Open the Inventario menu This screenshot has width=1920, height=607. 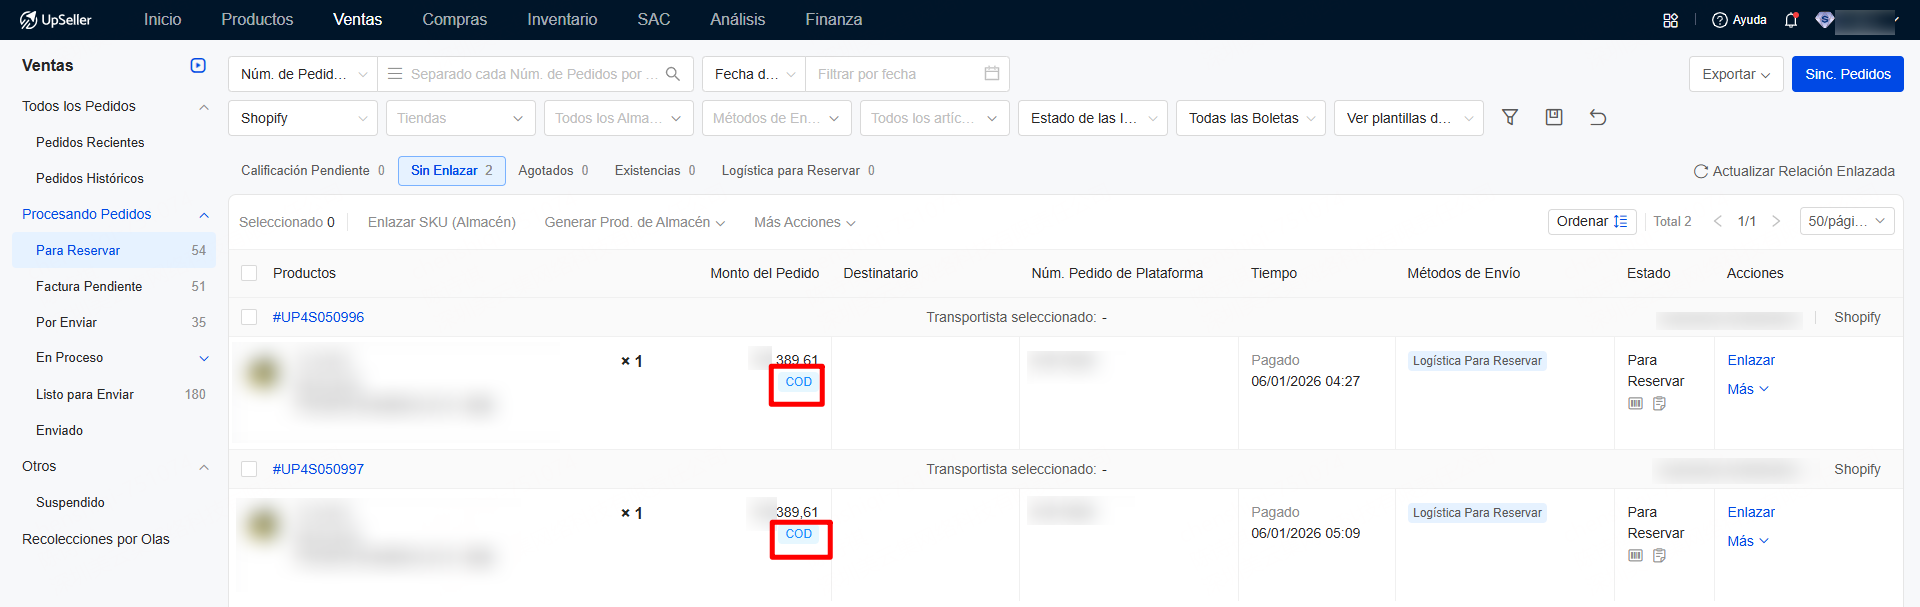[562, 20]
